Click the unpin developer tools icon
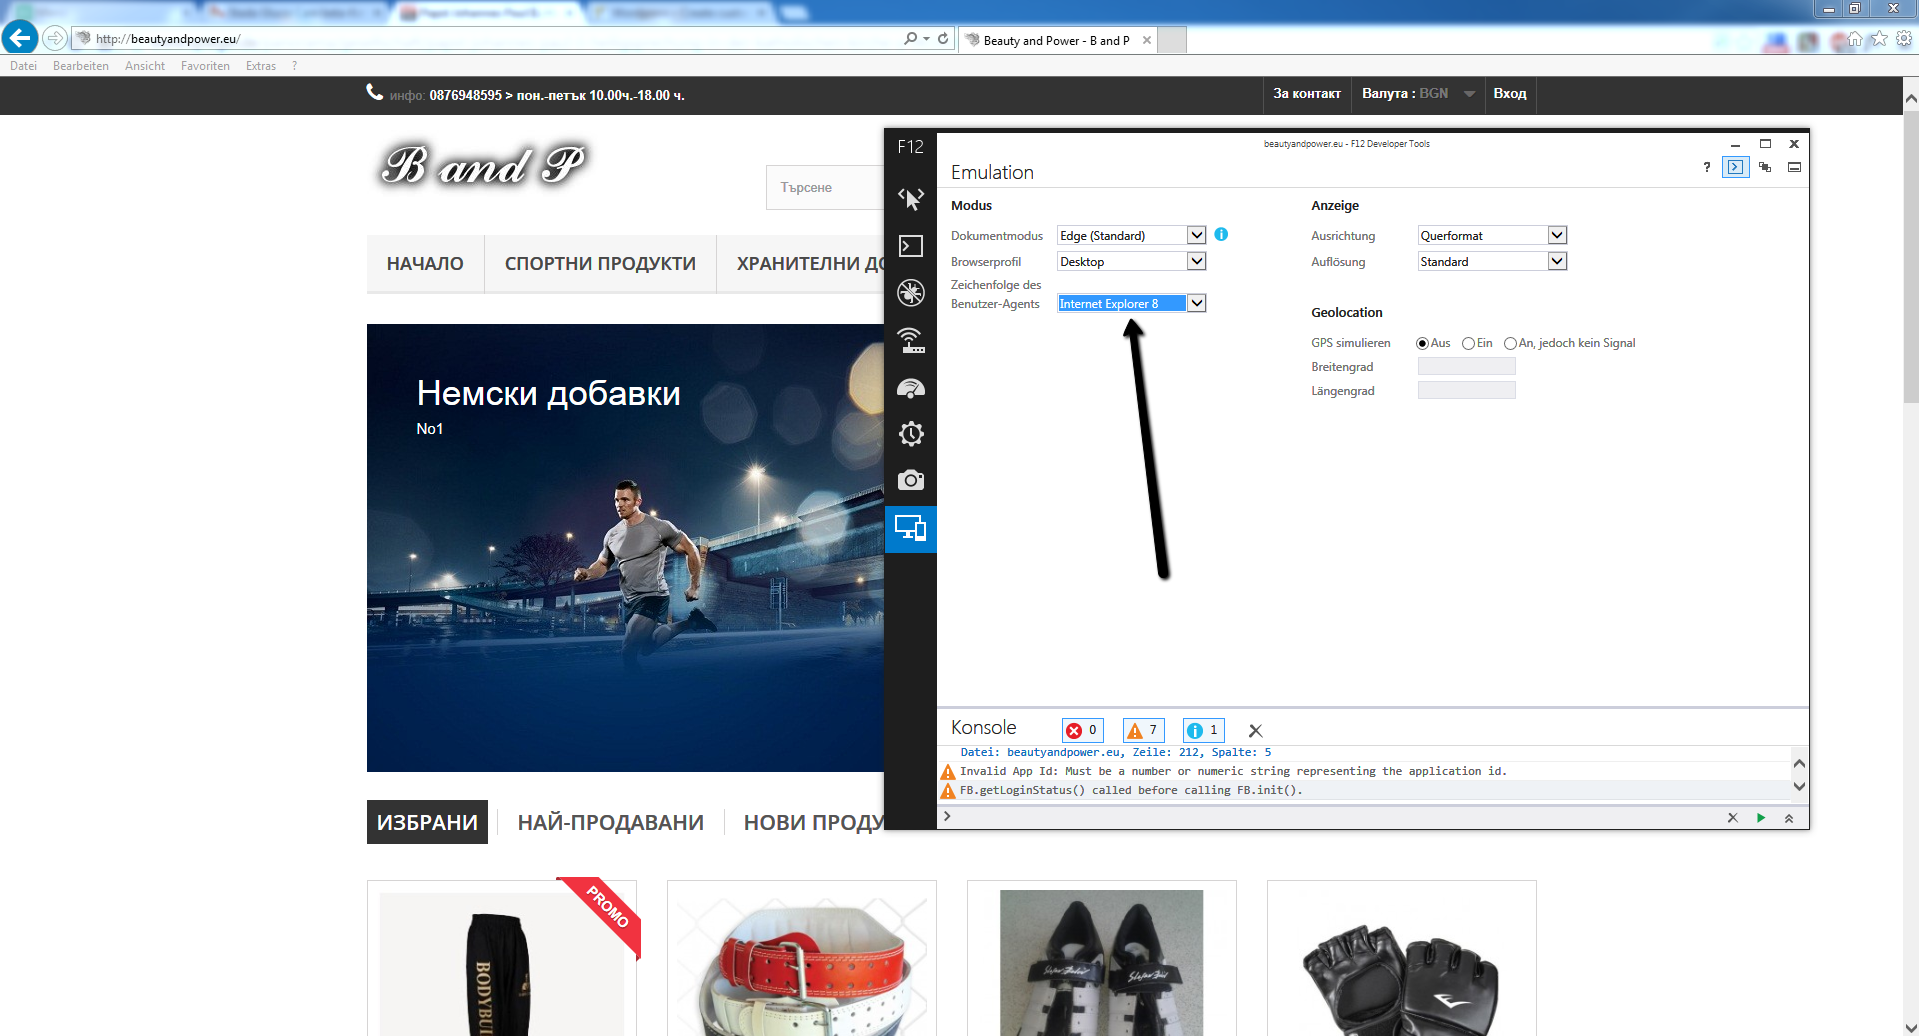Screen dimensions: 1919x1036 (1765, 167)
